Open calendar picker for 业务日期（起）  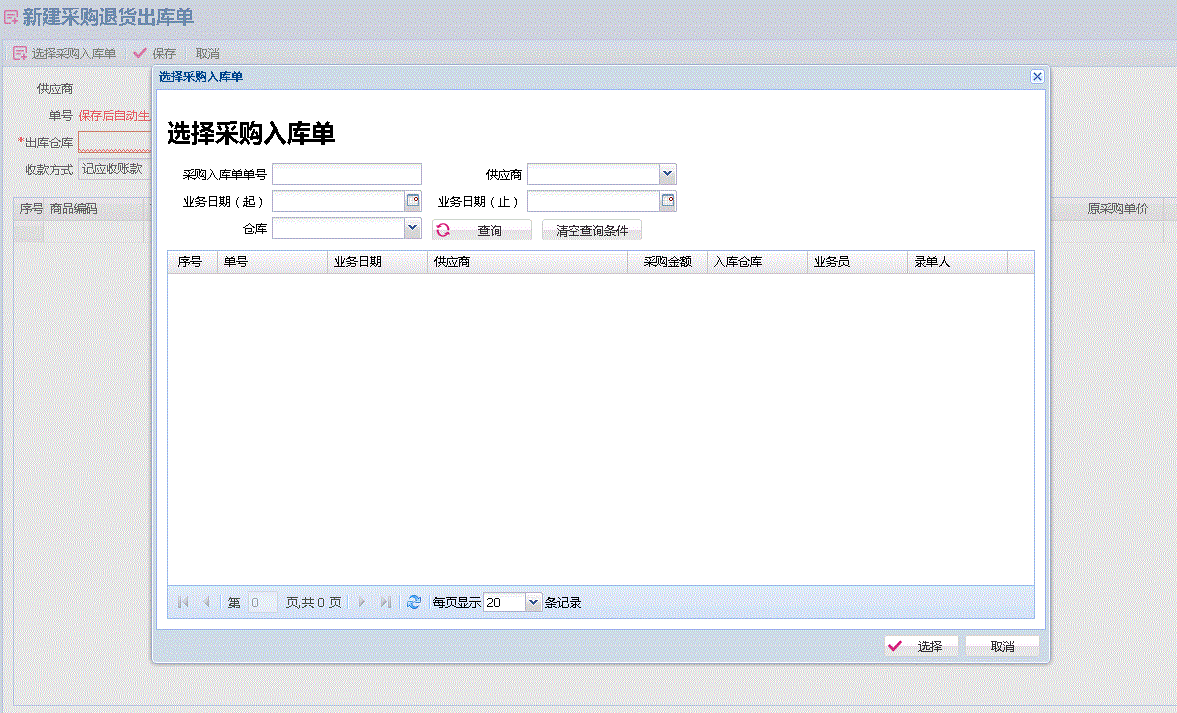click(x=413, y=201)
